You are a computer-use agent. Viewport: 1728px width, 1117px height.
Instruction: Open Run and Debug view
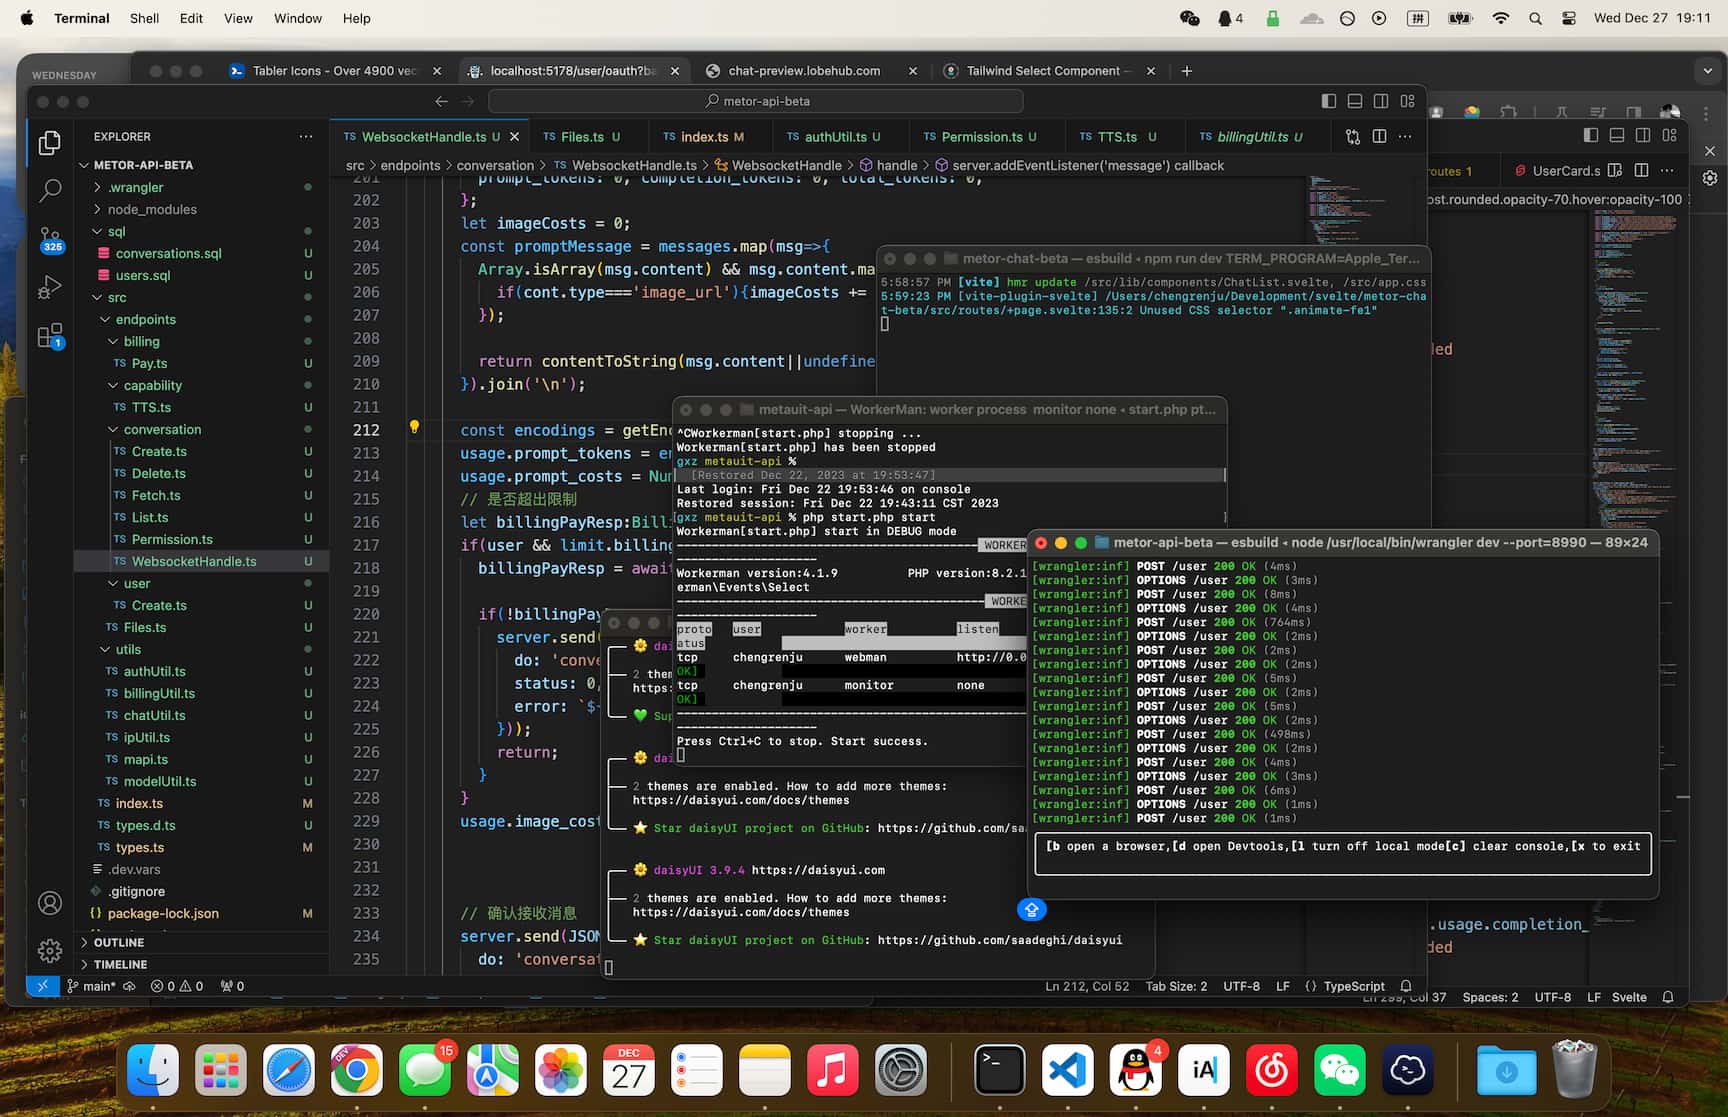click(50, 287)
